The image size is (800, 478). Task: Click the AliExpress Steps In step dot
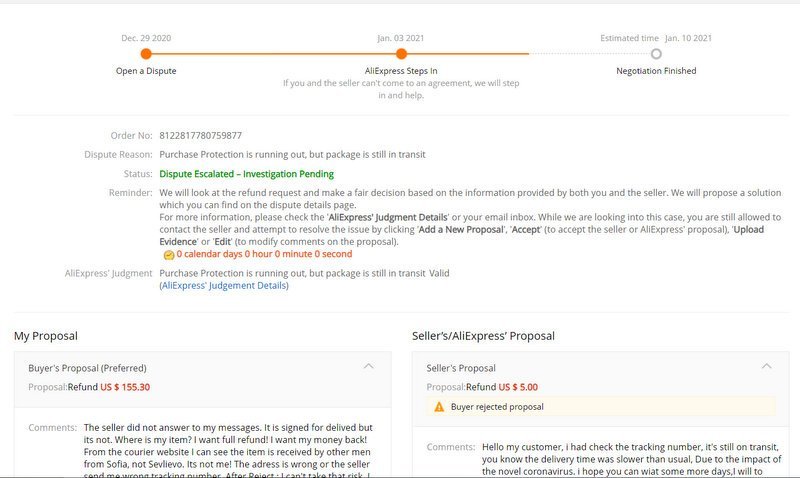click(401, 54)
